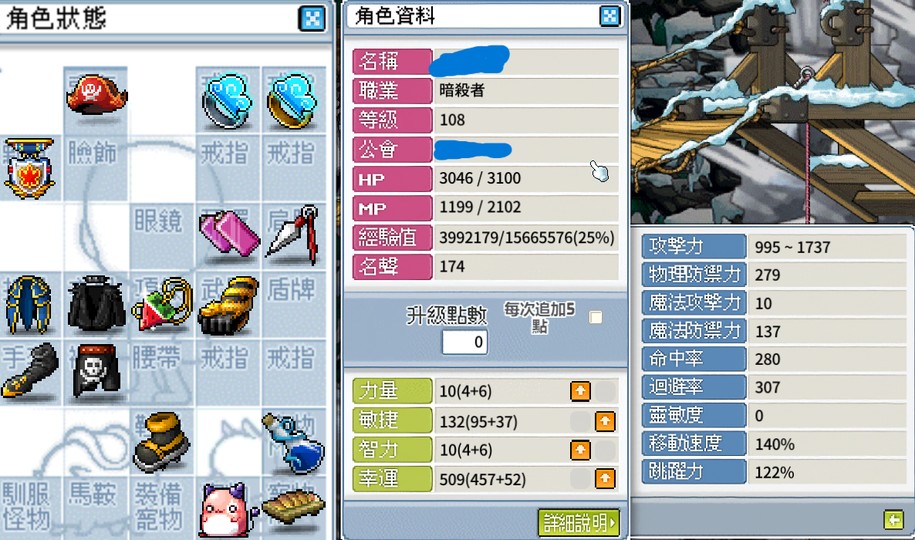Click the medal badge with maple leaf

pyautogui.click(x=29, y=168)
